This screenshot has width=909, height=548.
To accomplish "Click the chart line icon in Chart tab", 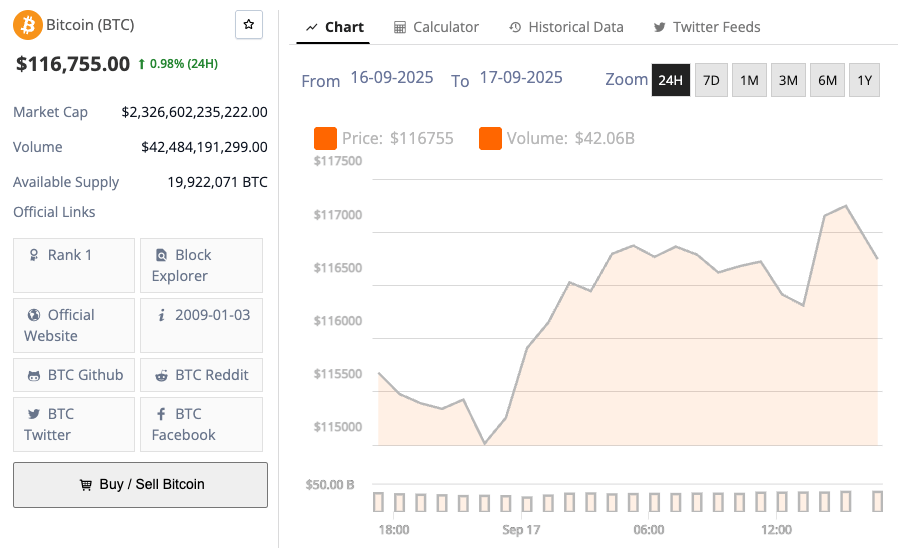I will [312, 27].
